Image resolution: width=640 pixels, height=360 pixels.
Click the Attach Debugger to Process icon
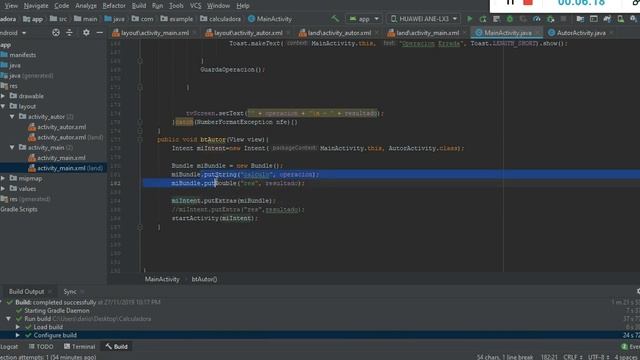tap(550, 19)
